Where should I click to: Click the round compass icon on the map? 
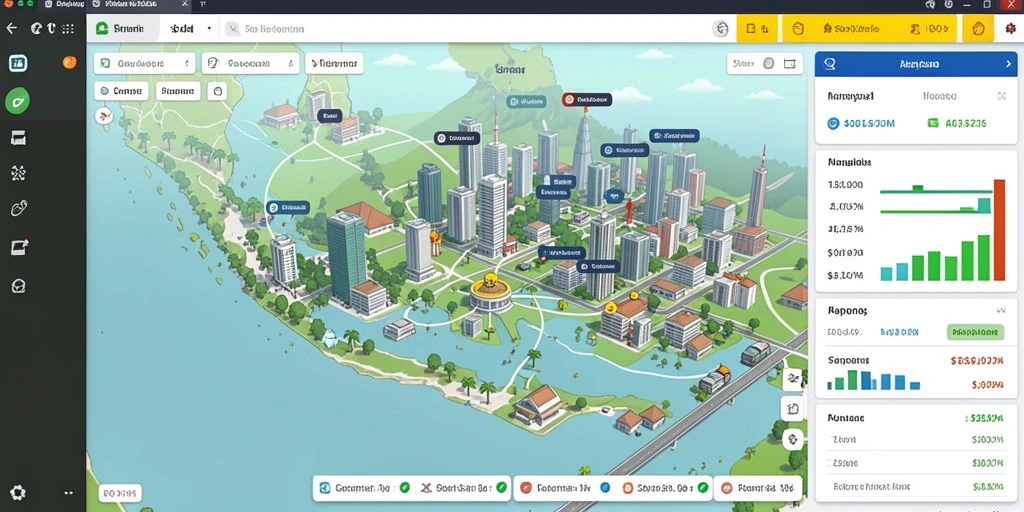click(103, 116)
